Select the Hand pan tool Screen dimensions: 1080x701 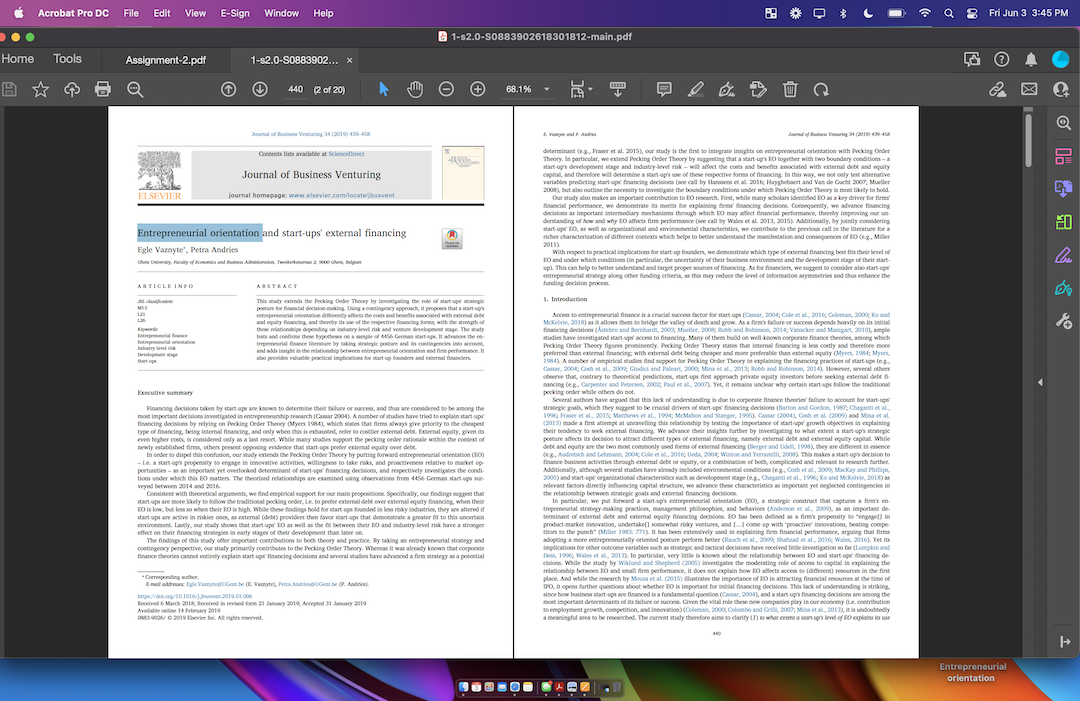(x=415, y=89)
